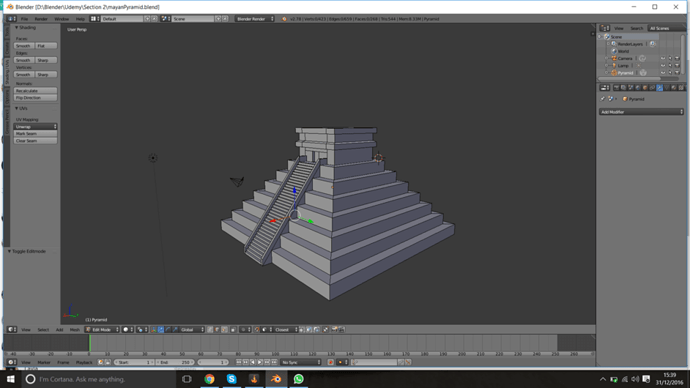Click the Mark Seam button
The image size is (690, 388).
[x=36, y=134]
